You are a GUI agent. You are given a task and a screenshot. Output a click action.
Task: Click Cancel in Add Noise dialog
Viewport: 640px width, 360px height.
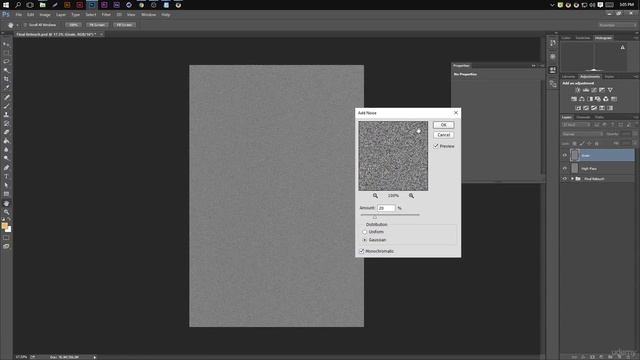click(x=444, y=135)
